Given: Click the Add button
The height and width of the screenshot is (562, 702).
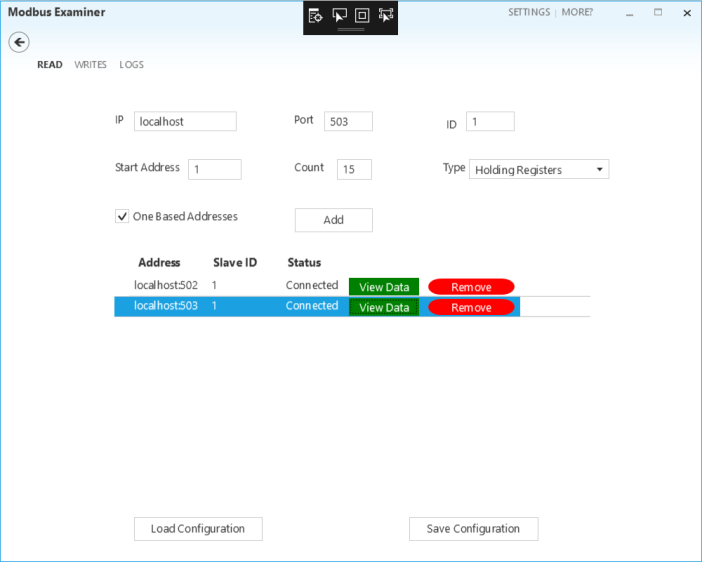Looking at the screenshot, I should click(x=333, y=220).
